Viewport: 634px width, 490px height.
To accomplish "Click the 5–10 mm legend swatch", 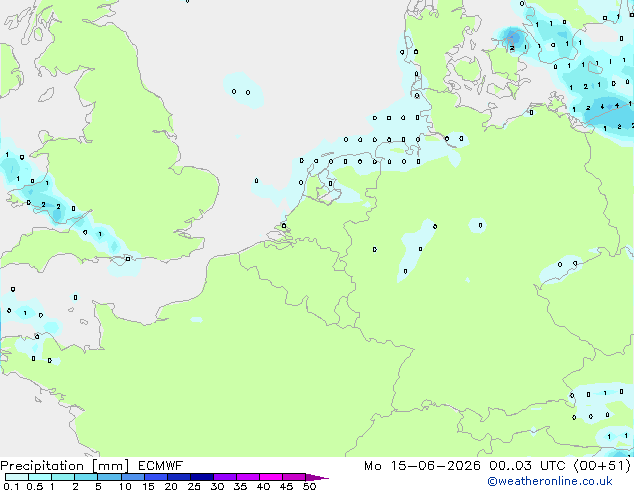I will coord(109,477).
